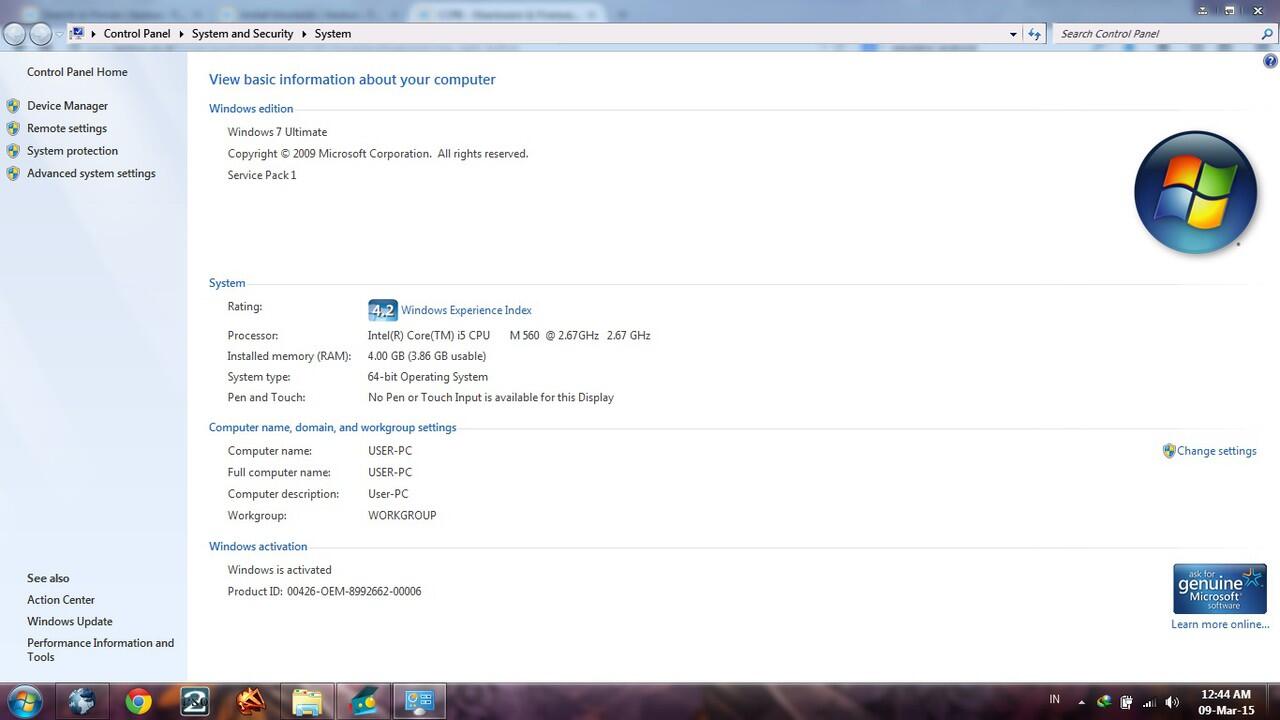Image resolution: width=1280 pixels, height=720 pixels.
Task: Click the computer icon in the address bar
Action: [76, 33]
